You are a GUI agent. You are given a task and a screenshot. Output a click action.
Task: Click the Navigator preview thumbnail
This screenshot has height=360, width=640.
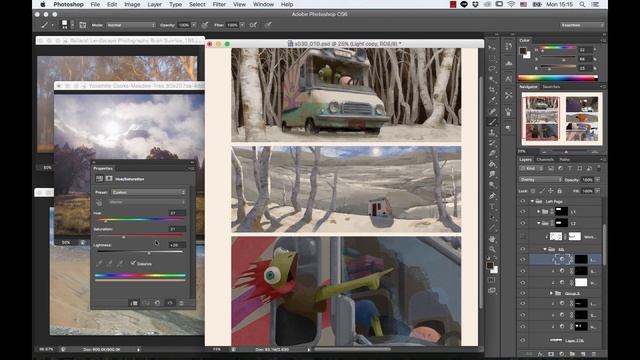click(x=561, y=118)
